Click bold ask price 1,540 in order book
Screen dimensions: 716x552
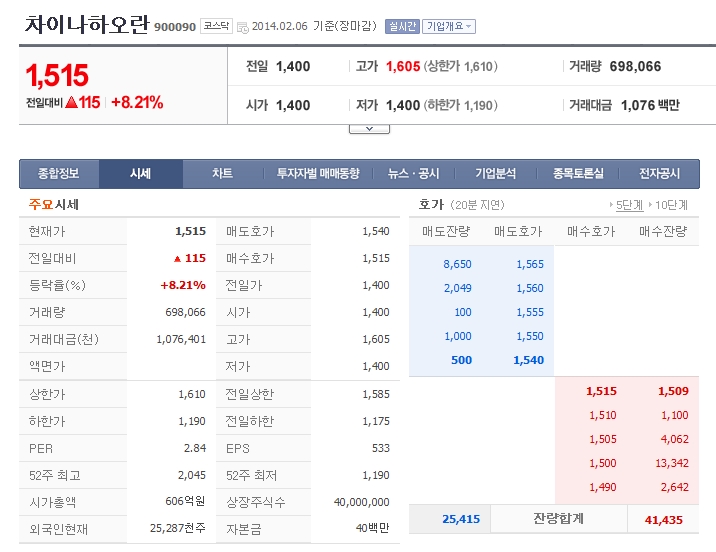point(529,360)
